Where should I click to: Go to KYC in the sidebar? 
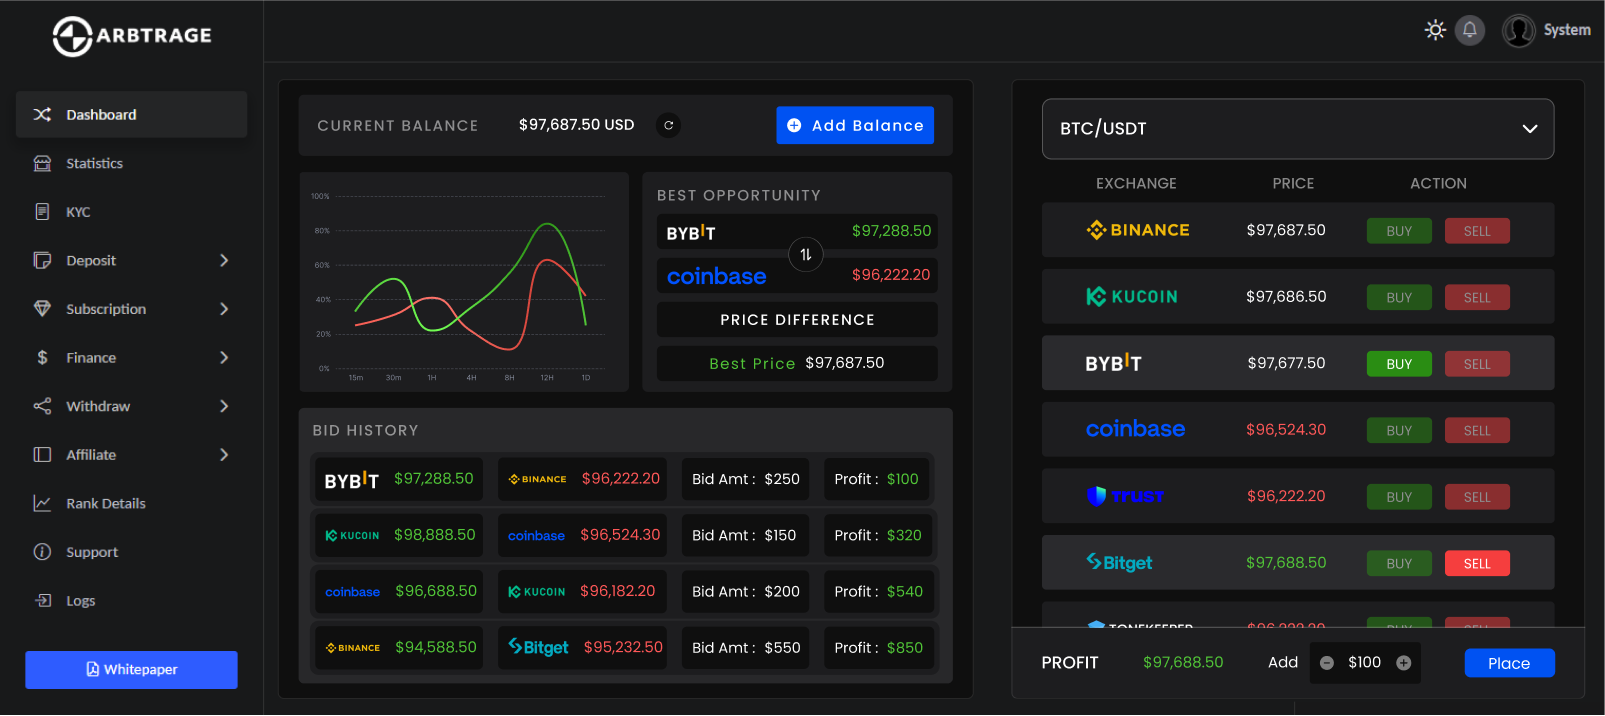[x=78, y=212]
